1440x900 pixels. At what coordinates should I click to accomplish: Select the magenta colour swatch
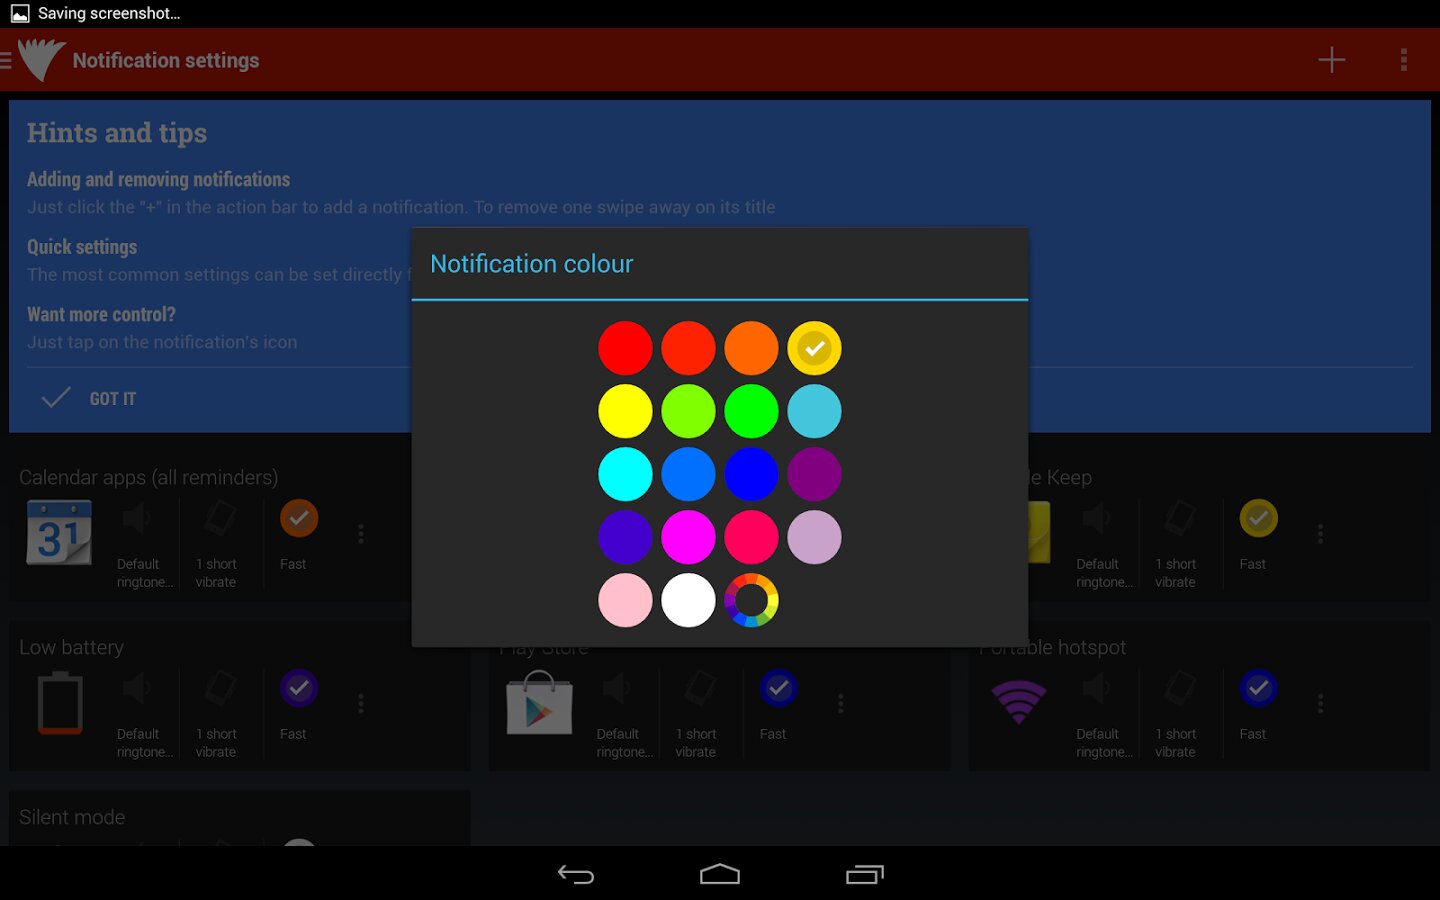[x=688, y=537]
